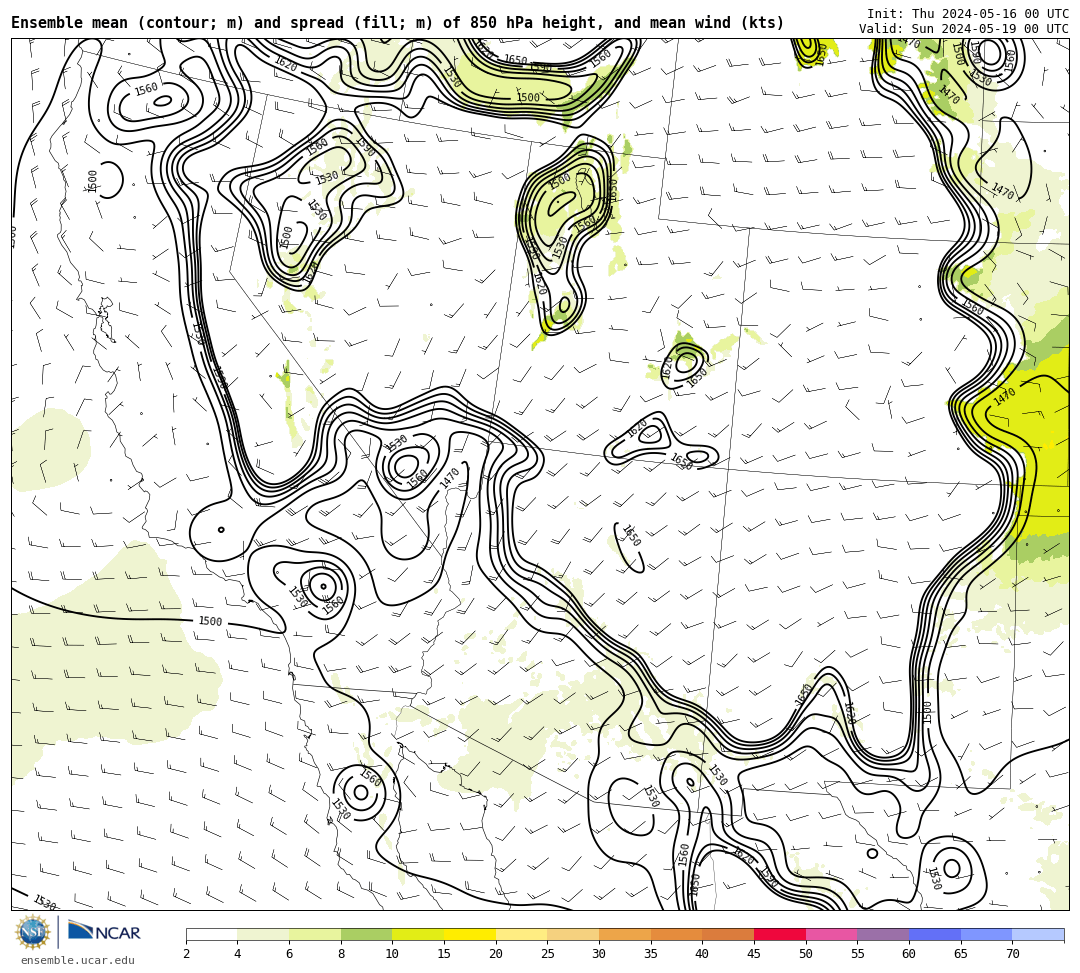Click the burnt orange 40-45 color bar segment
This screenshot has width=1080, height=973.
(x=728, y=934)
